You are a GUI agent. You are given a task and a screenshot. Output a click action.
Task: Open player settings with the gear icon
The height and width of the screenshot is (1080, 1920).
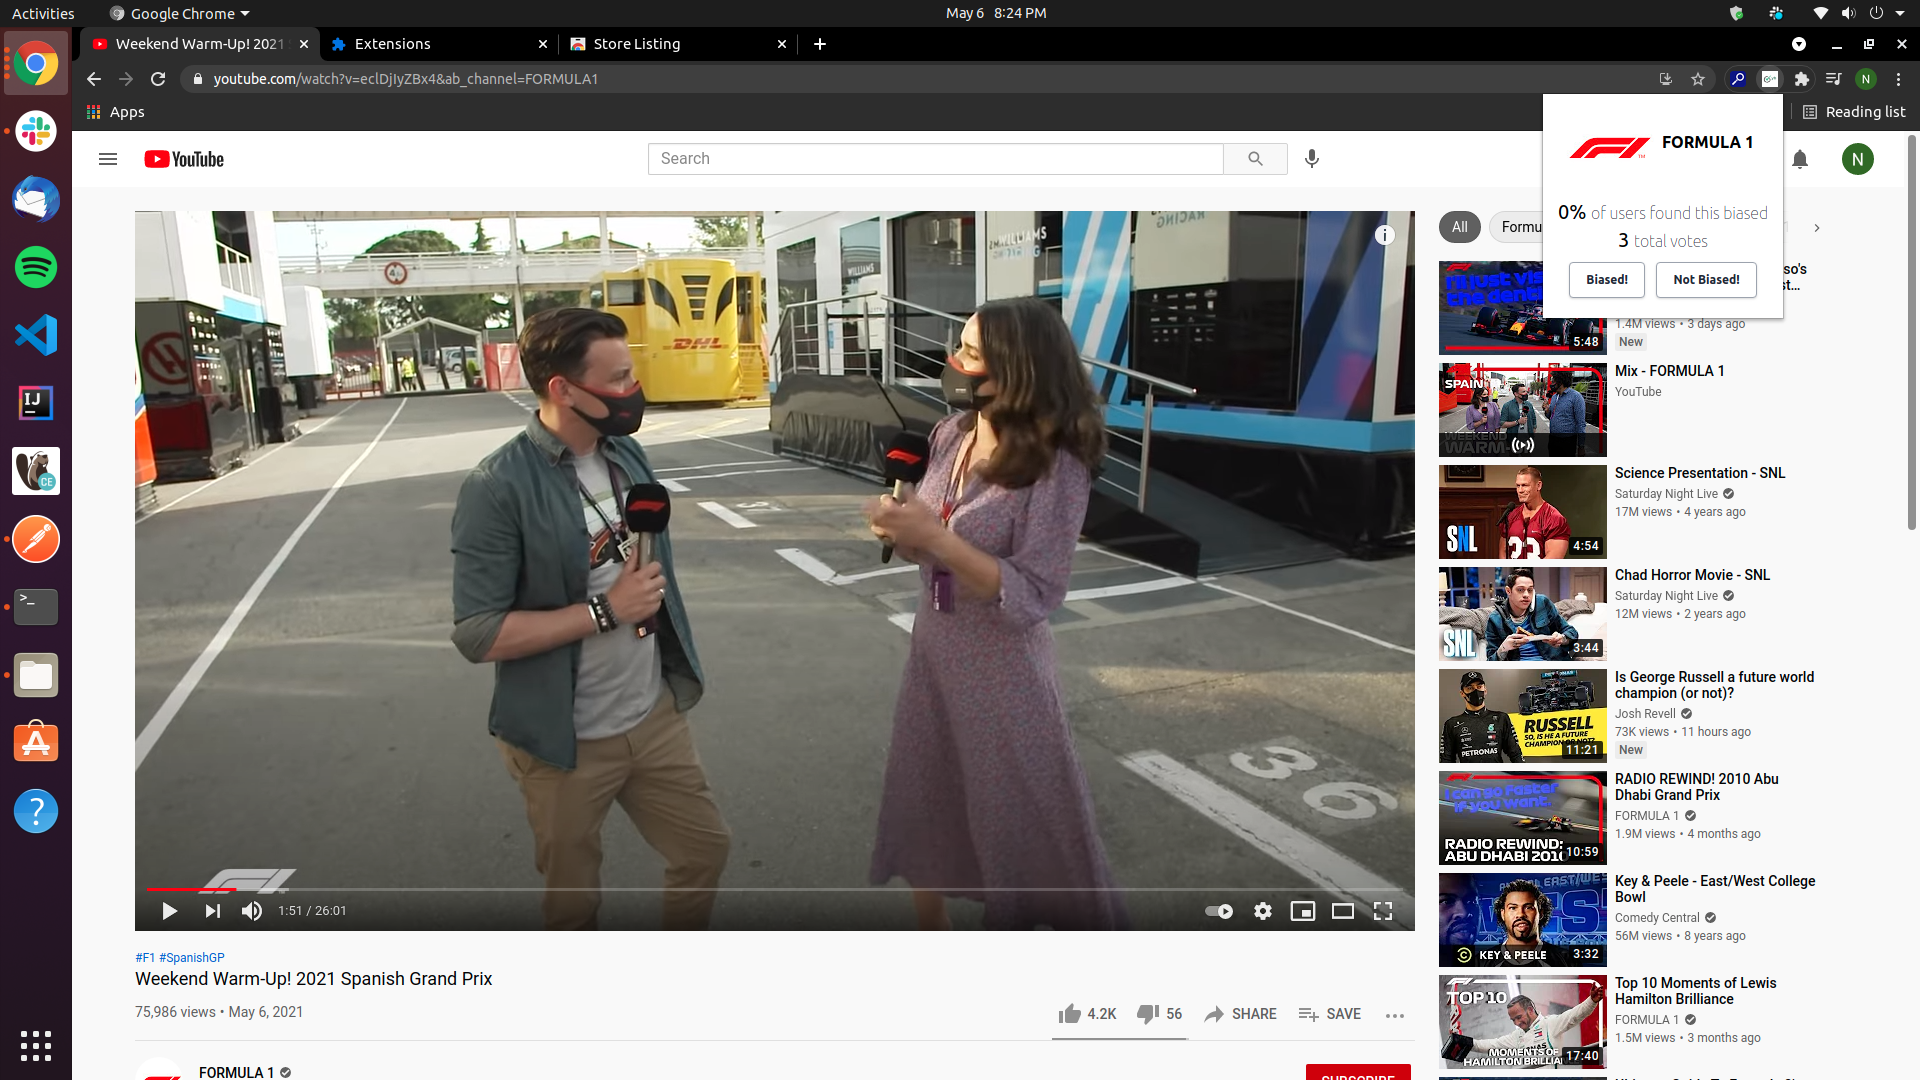[1263, 911]
